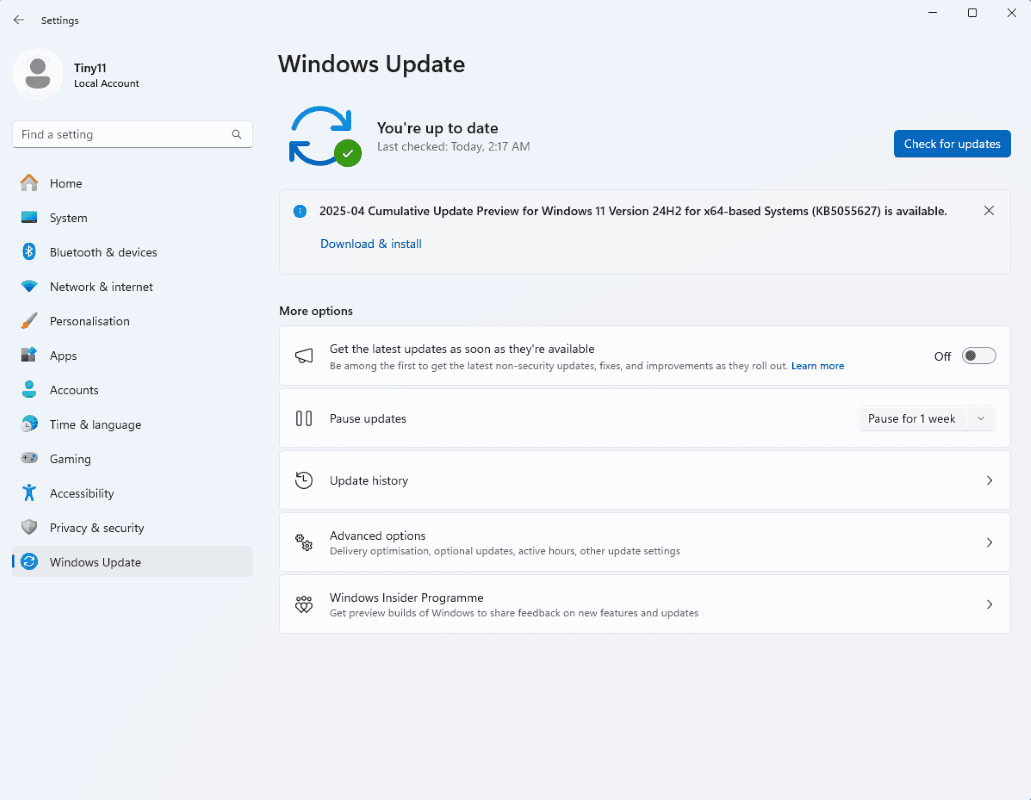
Task: Click the pause bars icon
Action: pos(304,418)
